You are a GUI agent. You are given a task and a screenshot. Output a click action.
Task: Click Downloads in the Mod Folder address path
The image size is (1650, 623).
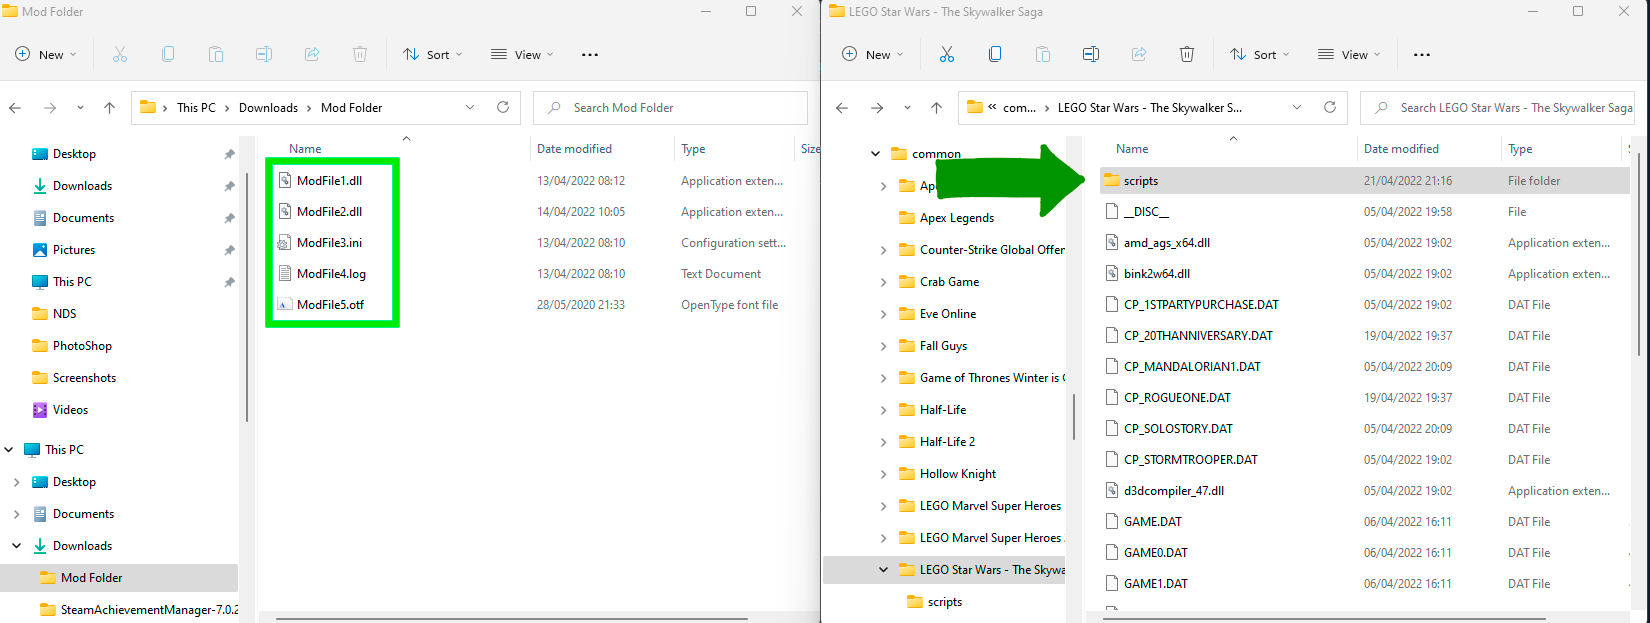(x=268, y=108)
